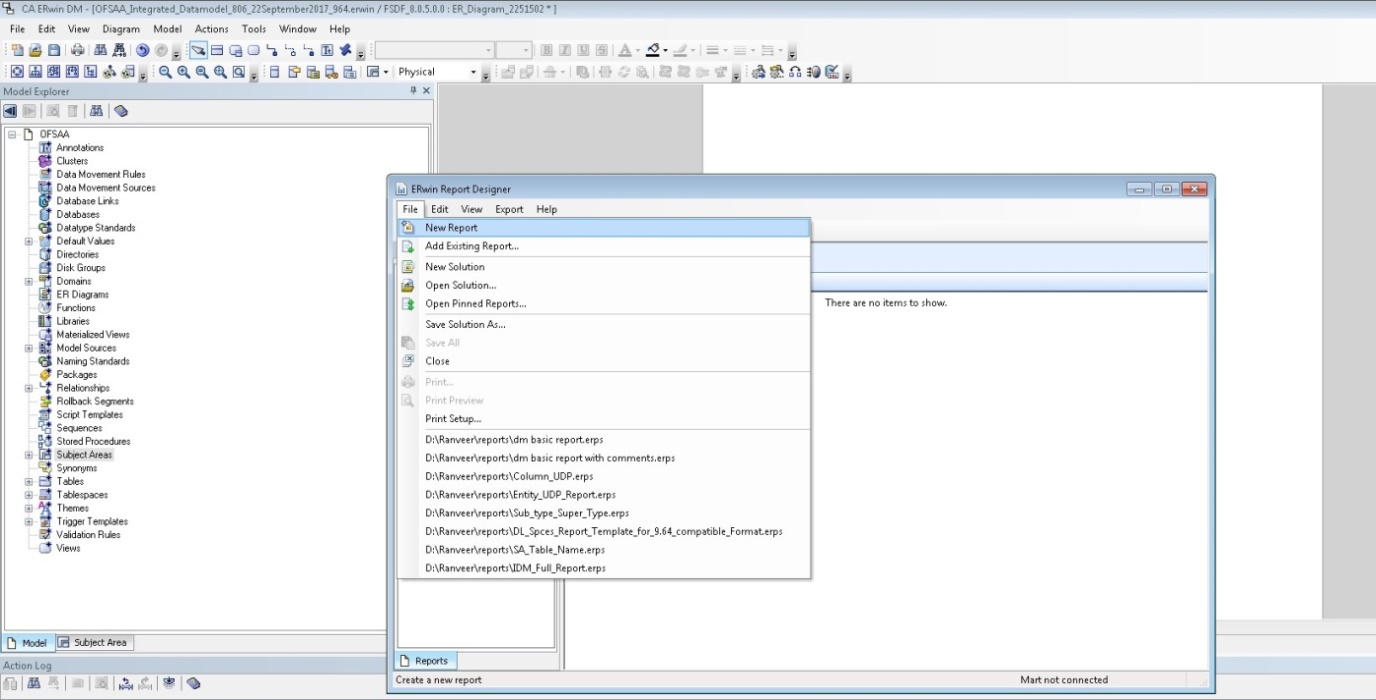Expand the Tables node in Model Explorer
Viewport: 1376px width, 700px height.
click(x=28, y=481)
